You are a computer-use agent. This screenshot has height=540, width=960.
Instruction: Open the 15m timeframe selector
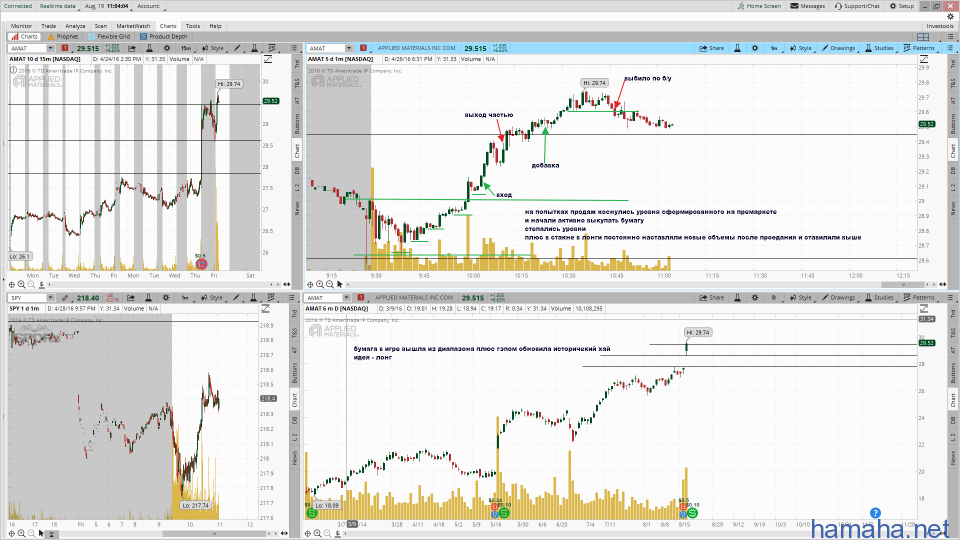pos(186,48)
